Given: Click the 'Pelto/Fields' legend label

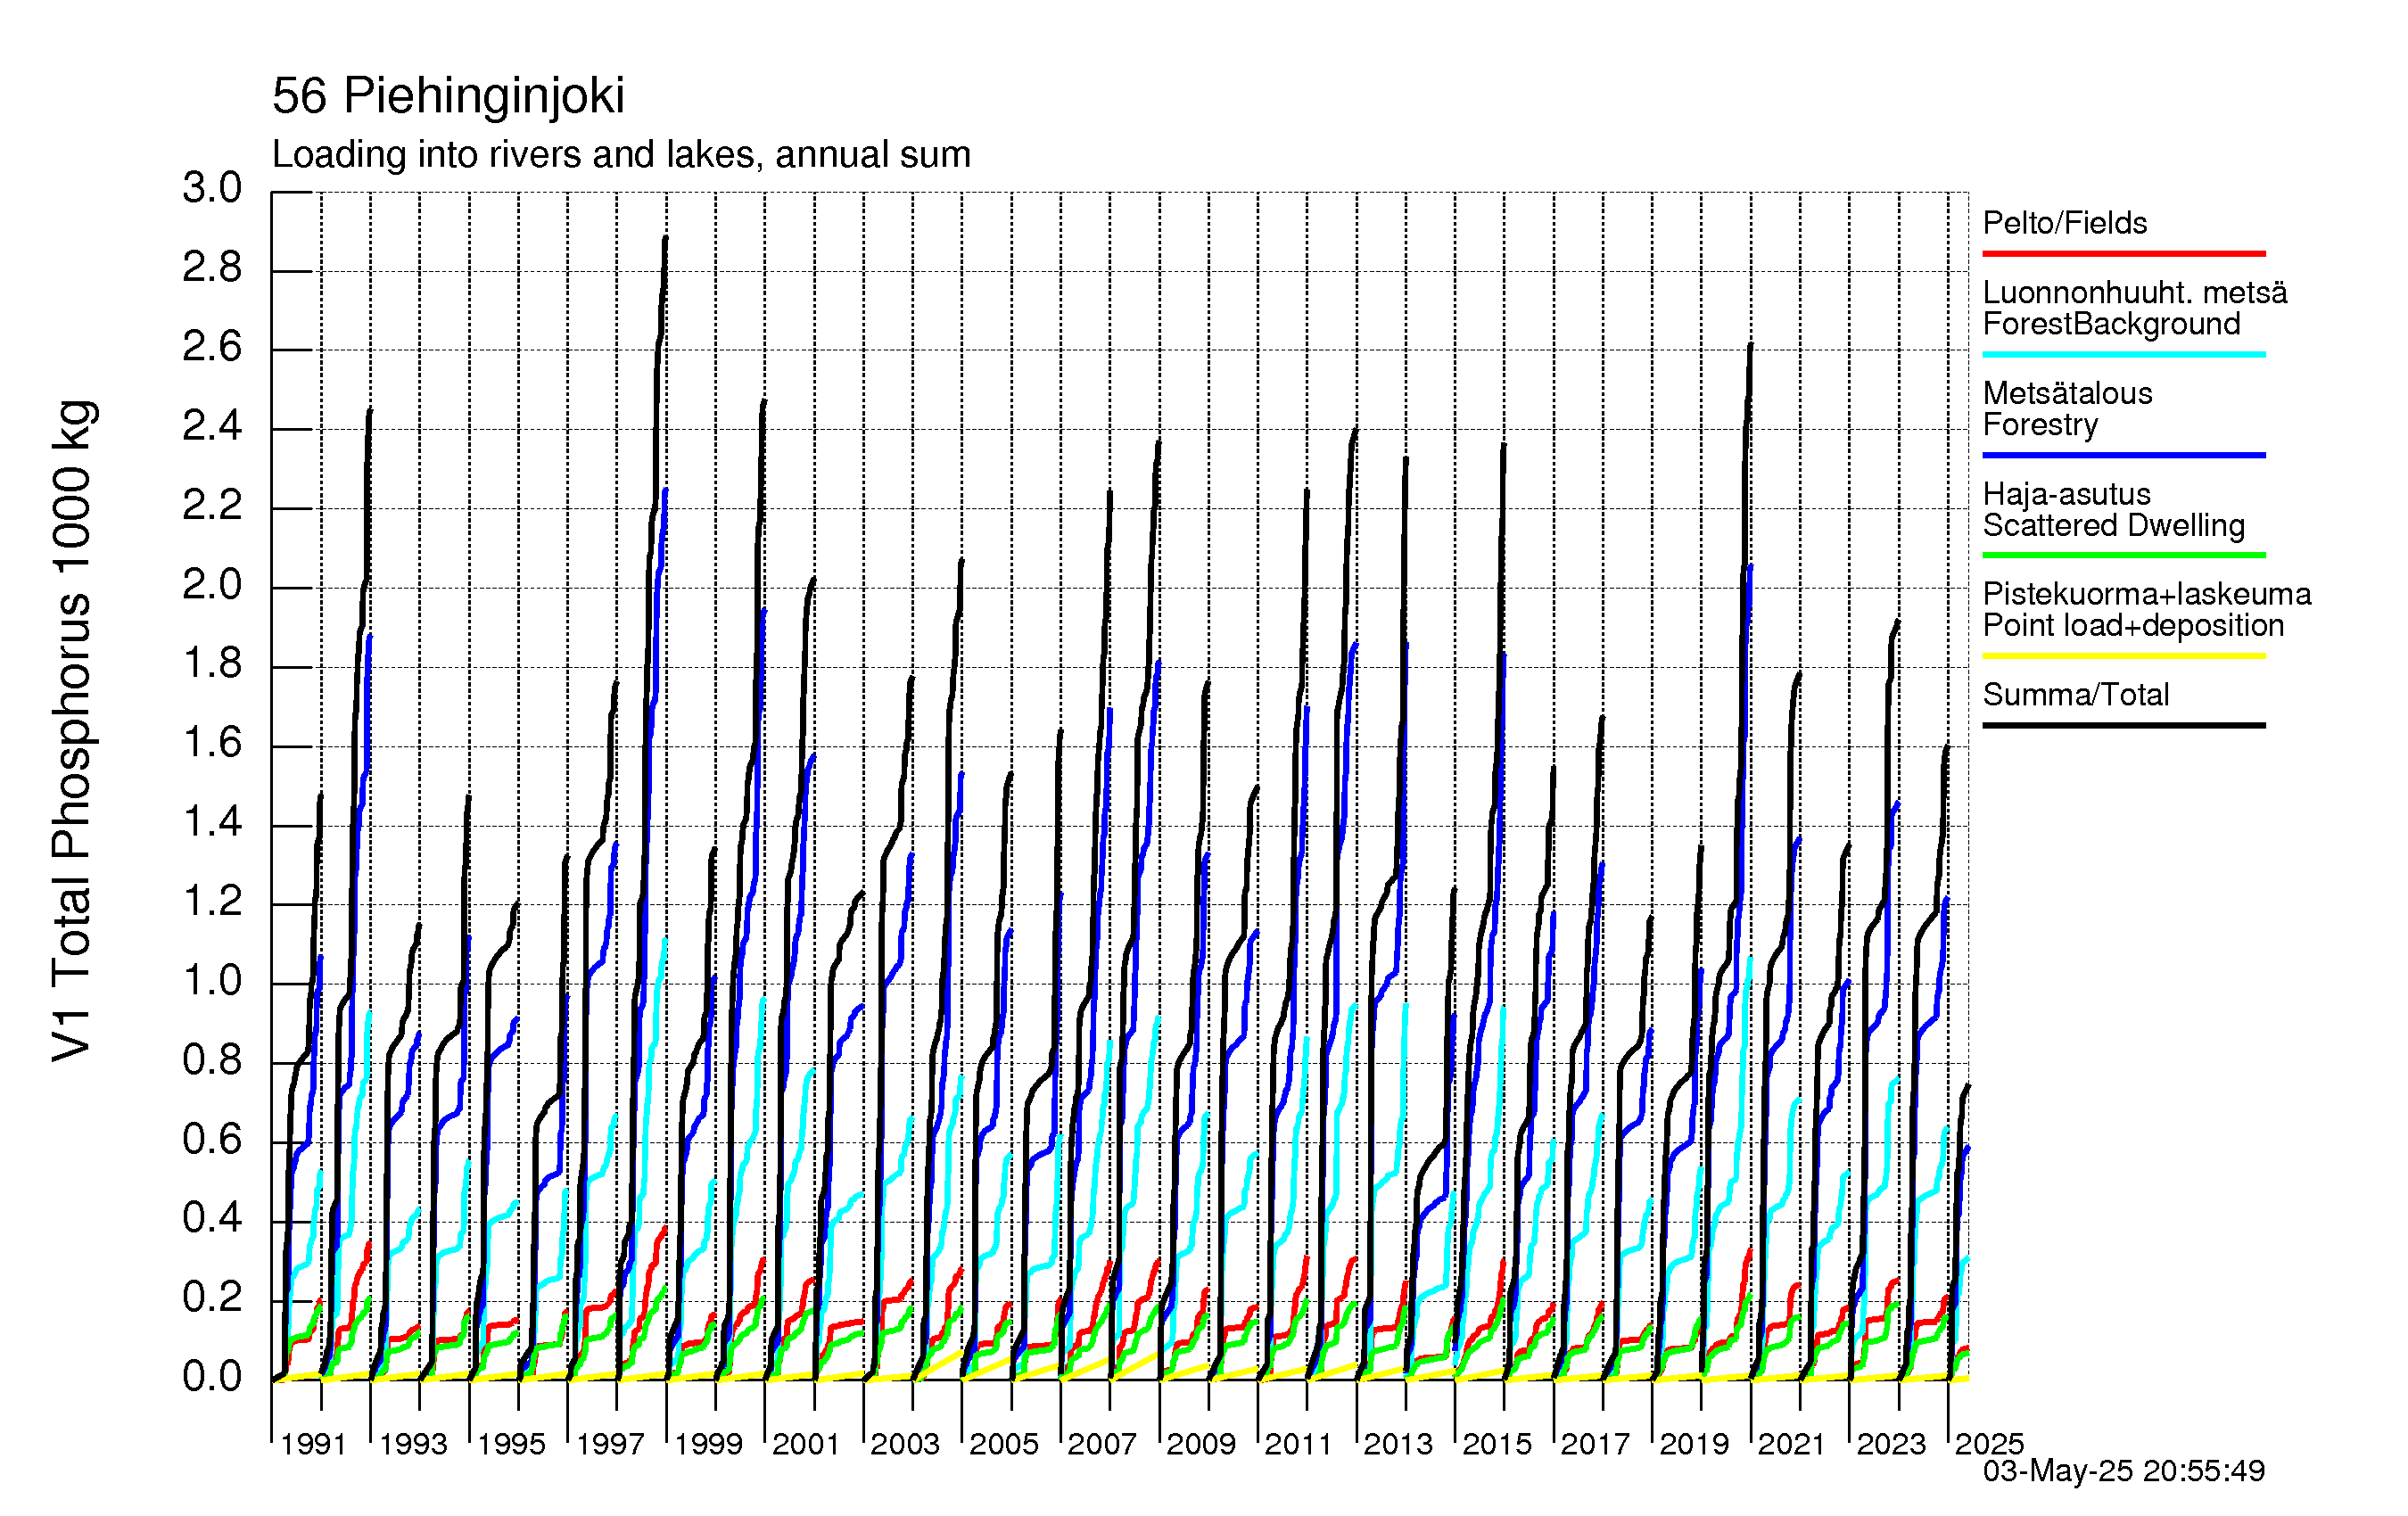Looking at the screenshot, I should pos(2064,222).
